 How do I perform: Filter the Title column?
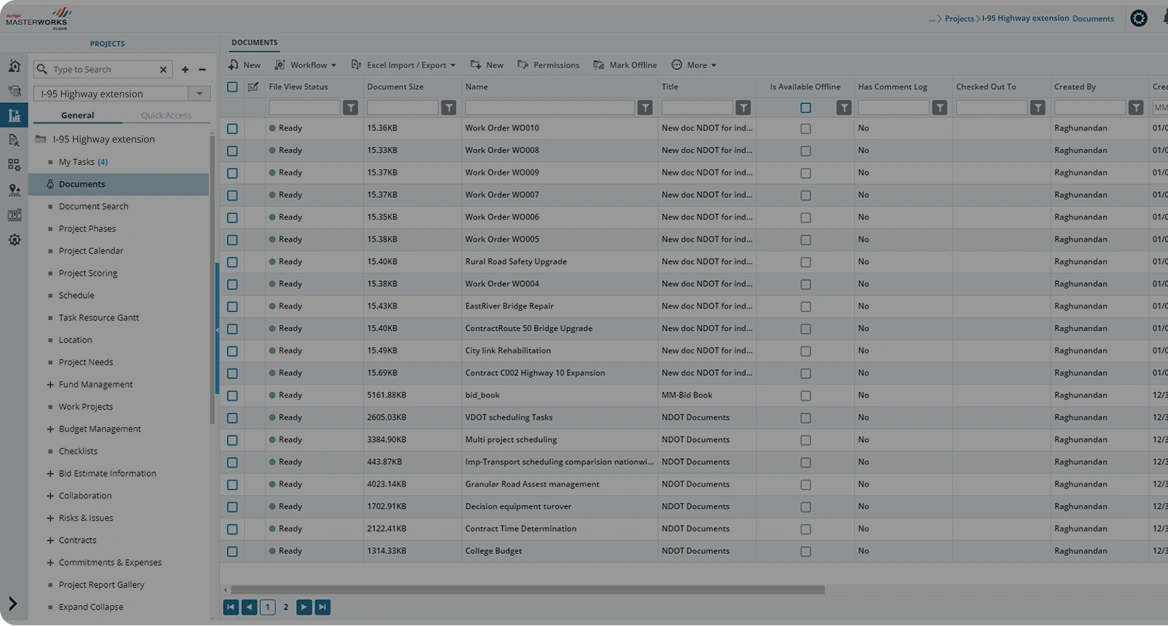(x=743, y=108)
